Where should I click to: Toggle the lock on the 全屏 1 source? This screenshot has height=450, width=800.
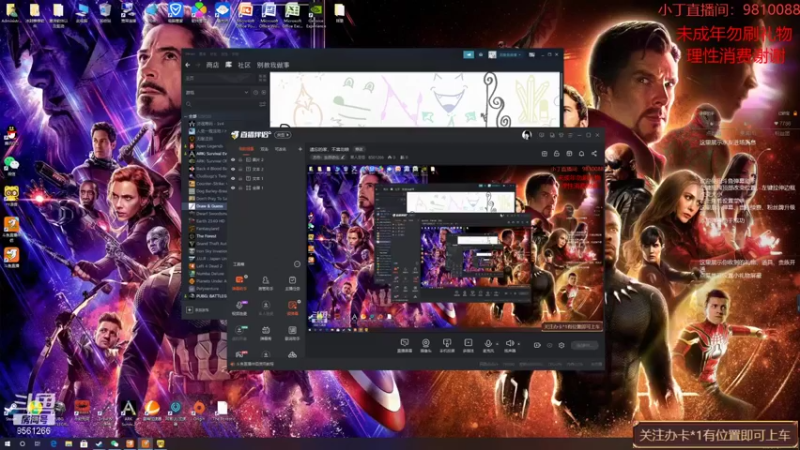[x=241, y=188]
